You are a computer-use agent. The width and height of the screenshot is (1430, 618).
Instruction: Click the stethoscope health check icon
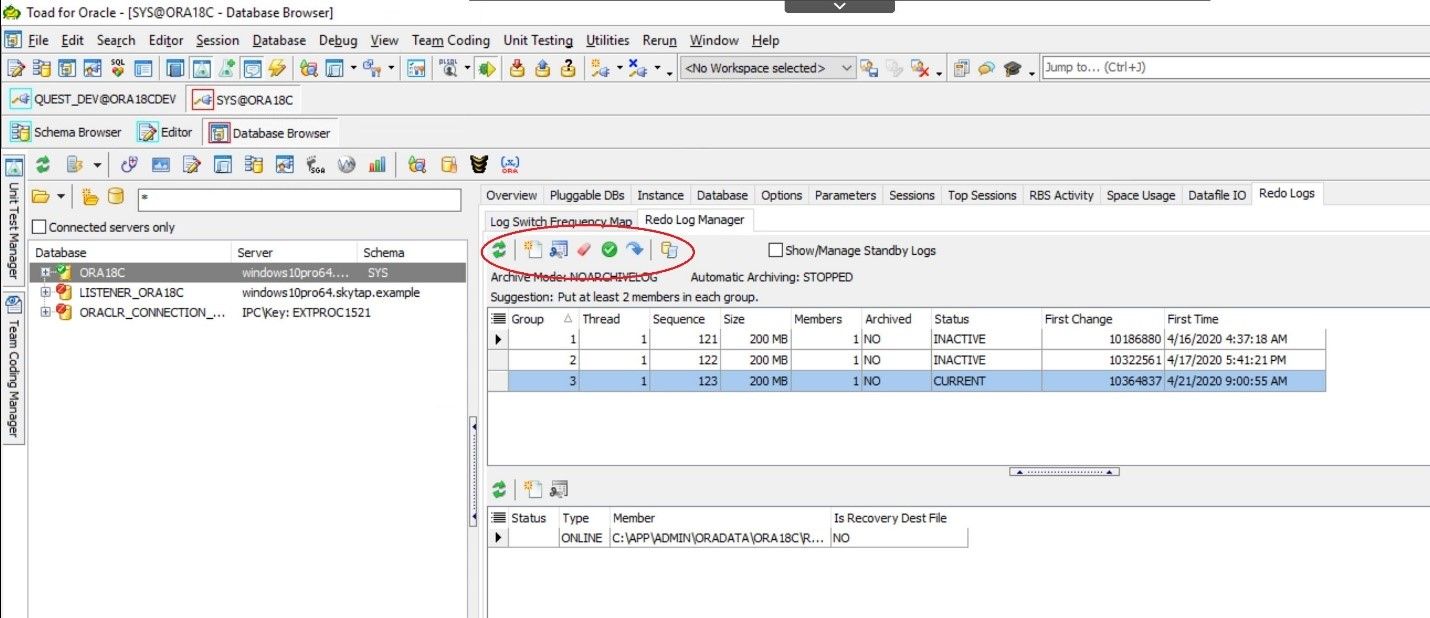click(129, 165)
